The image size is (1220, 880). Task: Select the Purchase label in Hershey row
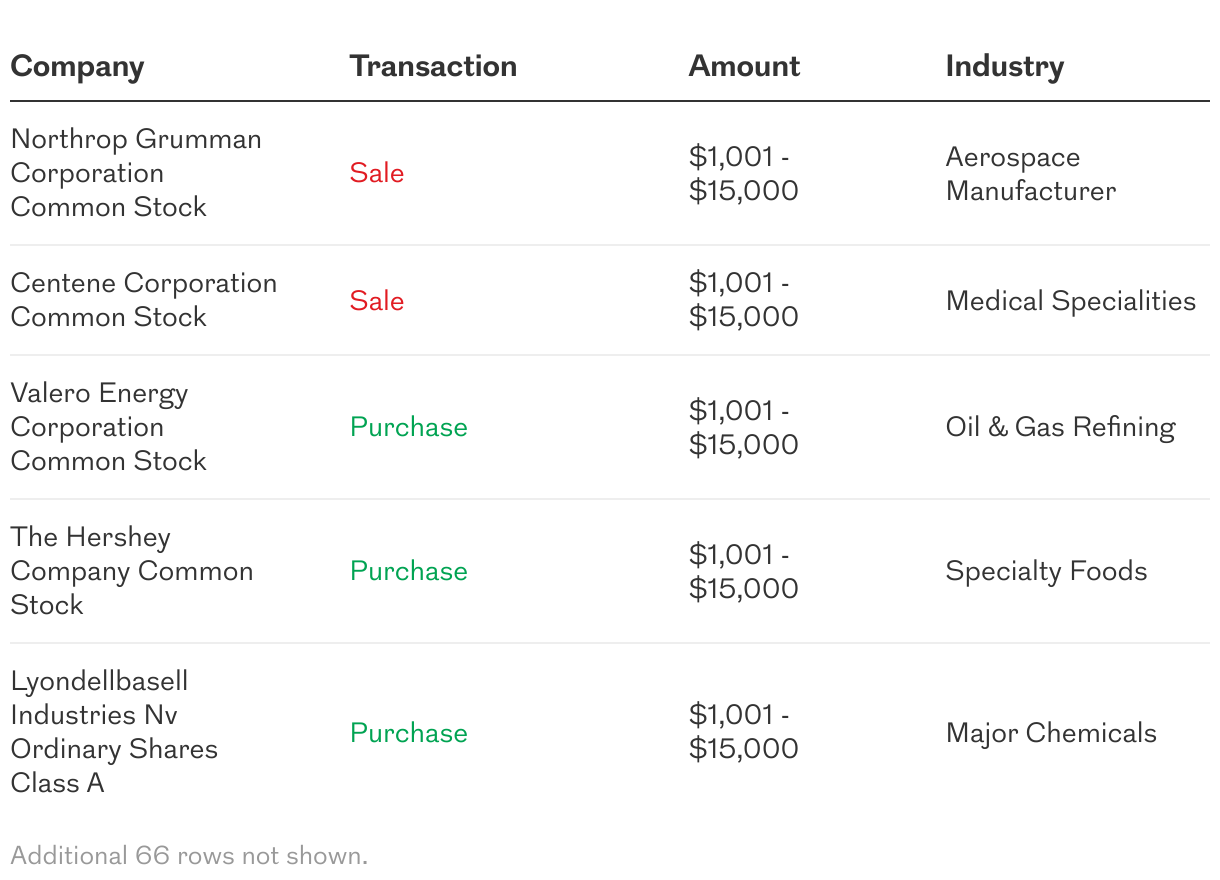[408, 571]
